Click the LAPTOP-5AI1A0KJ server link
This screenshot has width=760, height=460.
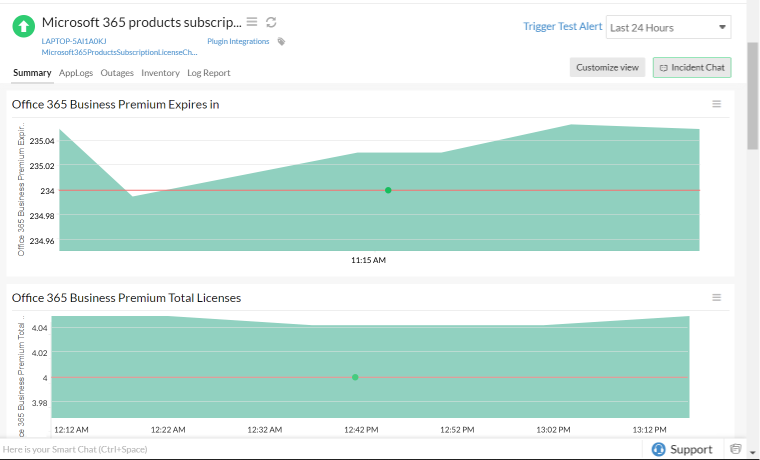pyautogui.click(x=74, y=41)
